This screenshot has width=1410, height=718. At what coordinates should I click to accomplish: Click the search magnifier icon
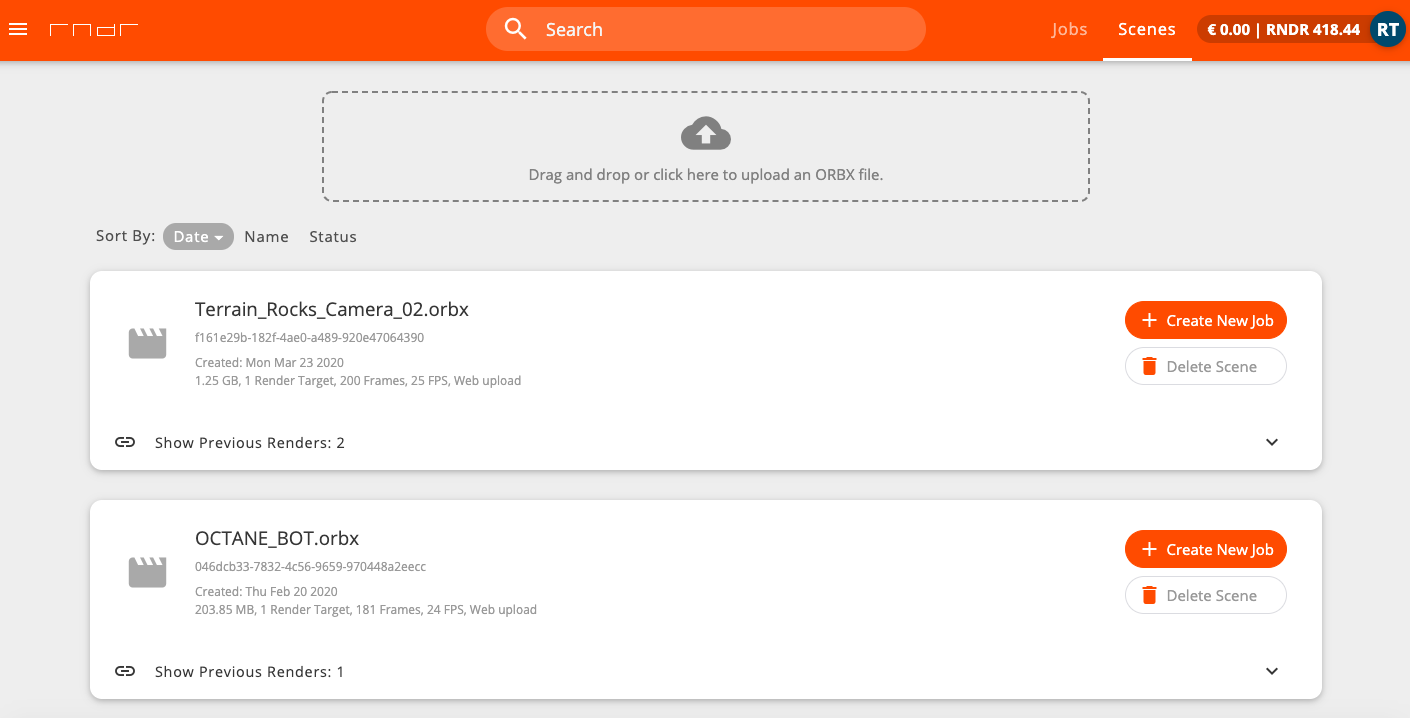pyautogui.click(x=515, y=29)
